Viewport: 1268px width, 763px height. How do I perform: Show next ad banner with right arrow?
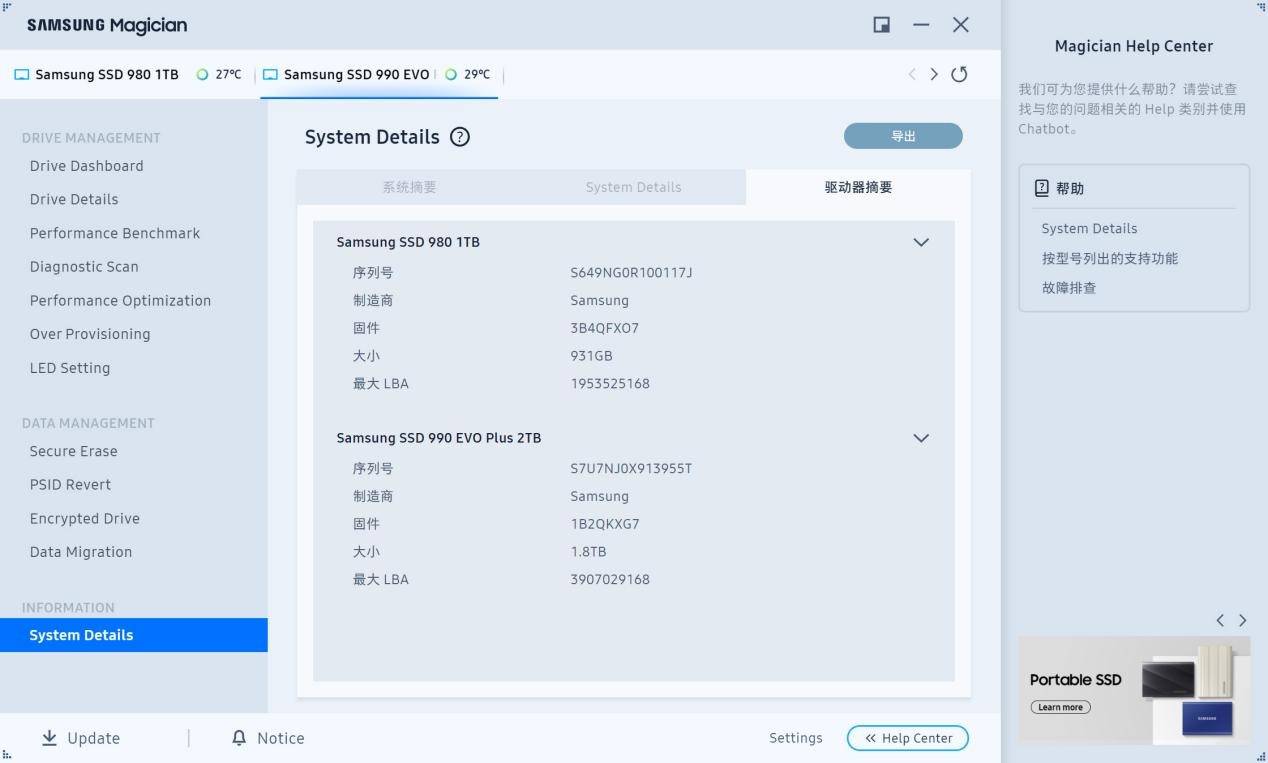tap(1242, 620)
